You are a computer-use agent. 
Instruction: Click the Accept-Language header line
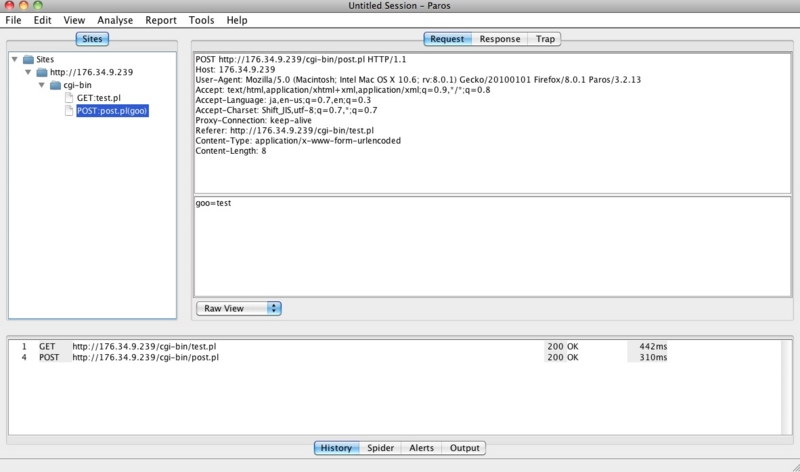click(x=283, y=100)
